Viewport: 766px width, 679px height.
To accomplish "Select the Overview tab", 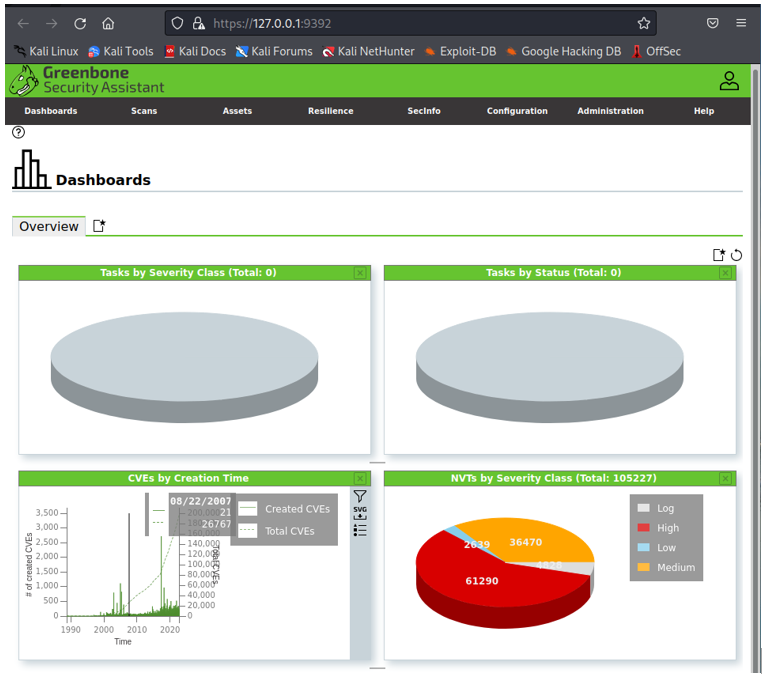I will (x=49, y=227).
